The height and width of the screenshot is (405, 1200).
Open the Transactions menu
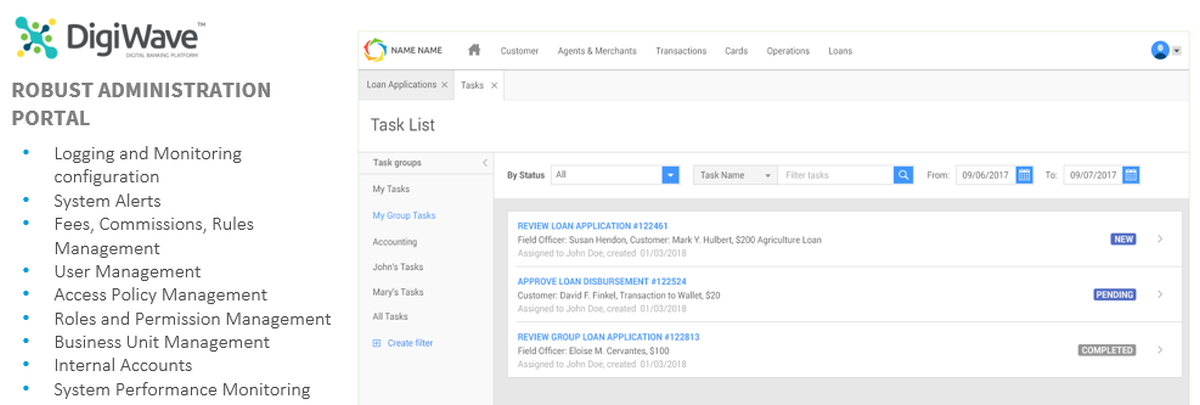pyautogui.click(x=680, y=51)
